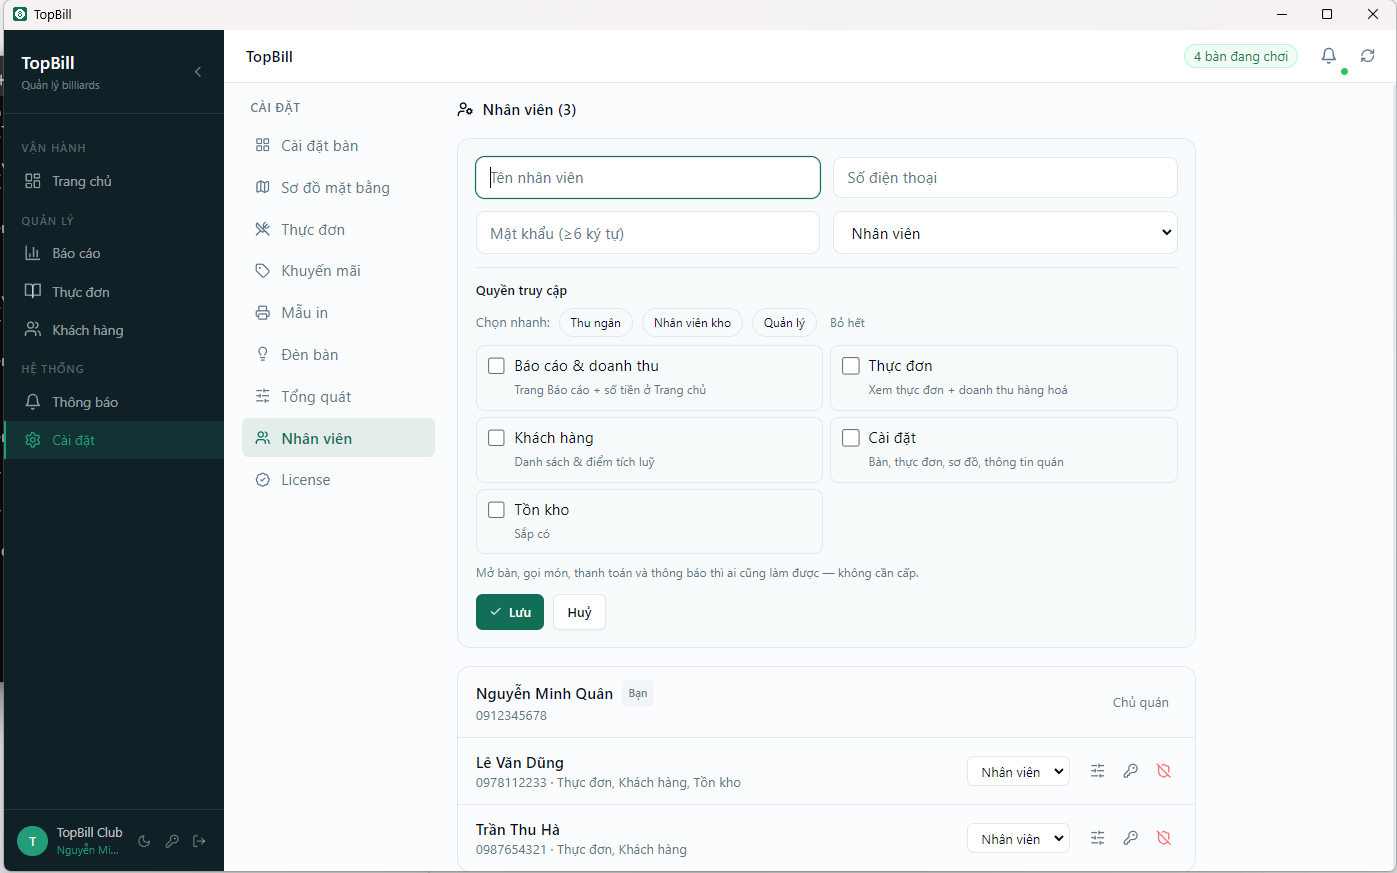Open the notification bell in header
Screen dimensions: 1397x873
(x=1328, y=56)
